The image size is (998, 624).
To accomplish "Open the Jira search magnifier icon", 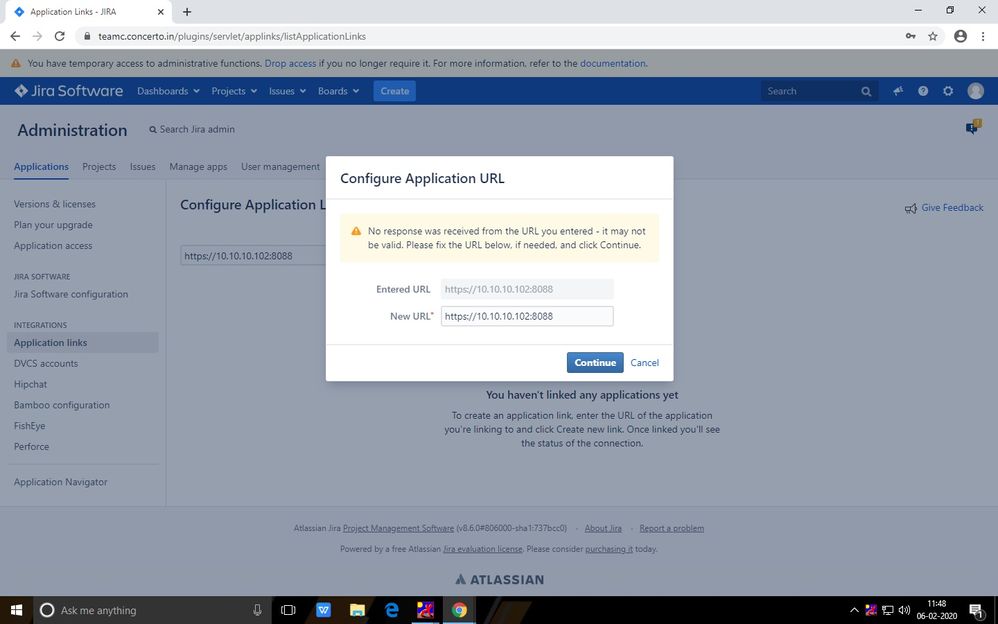I will click(x=866, y=92).
